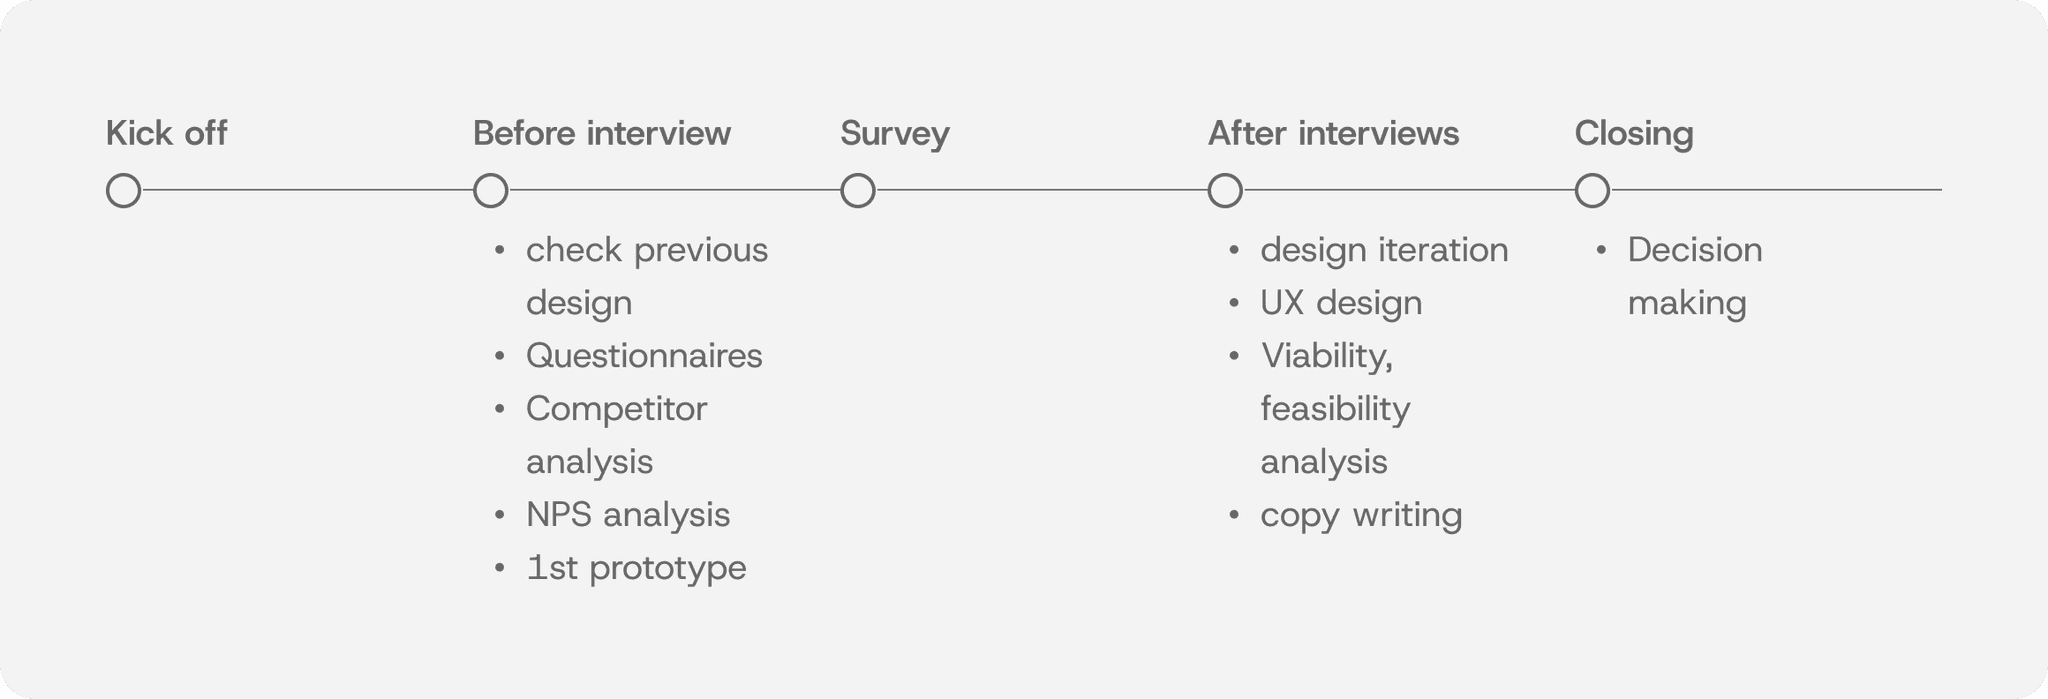Screen dimensions: 2048x699
Task: Click the Closing circle marker
Action: click(1591, 190)
